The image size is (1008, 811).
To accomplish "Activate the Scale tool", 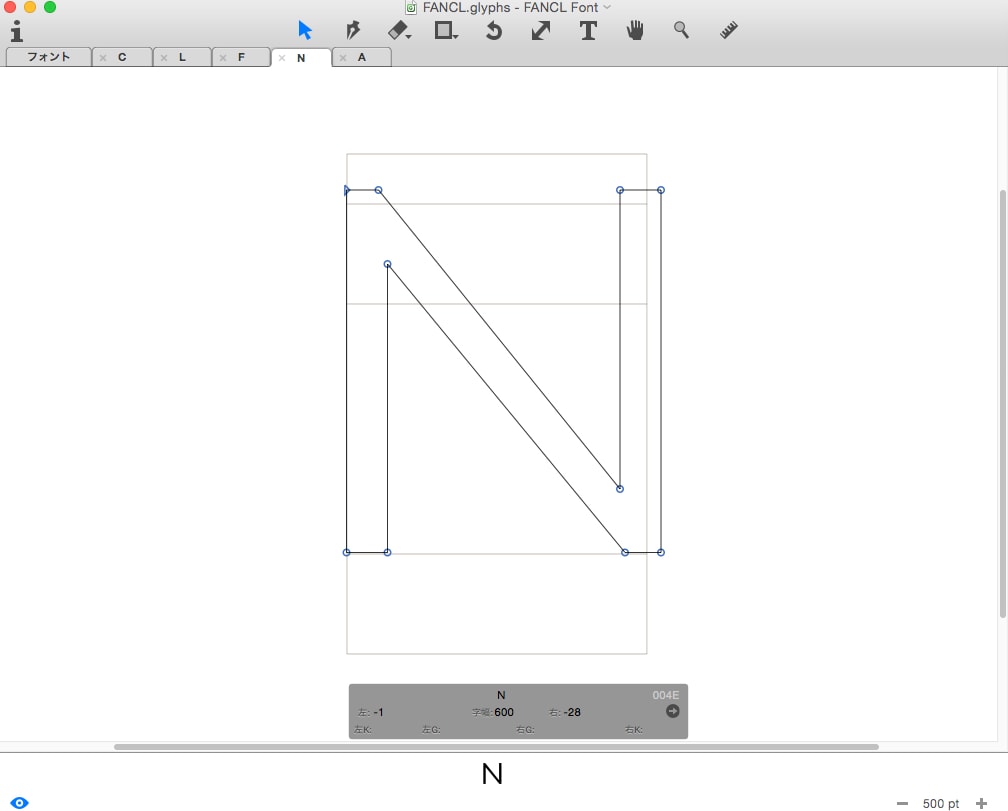I will pos(541,30).
